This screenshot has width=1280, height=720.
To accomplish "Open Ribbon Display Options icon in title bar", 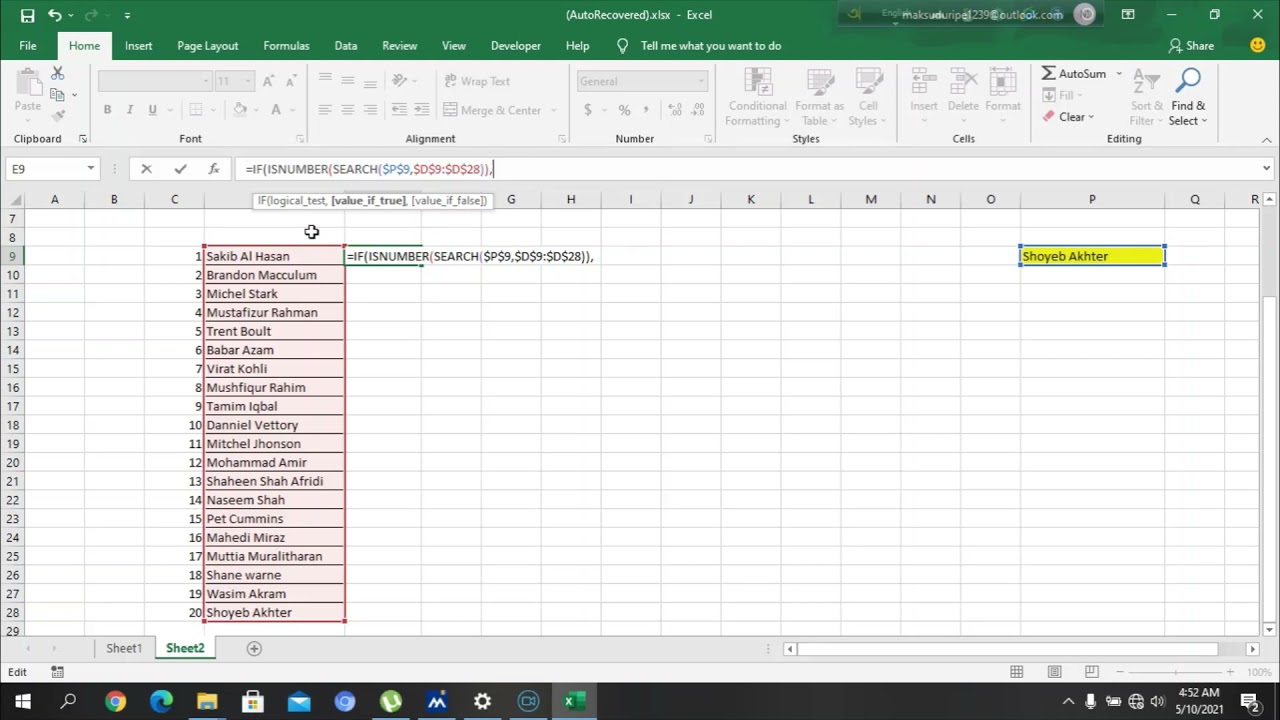I will tap(1128, 15).
